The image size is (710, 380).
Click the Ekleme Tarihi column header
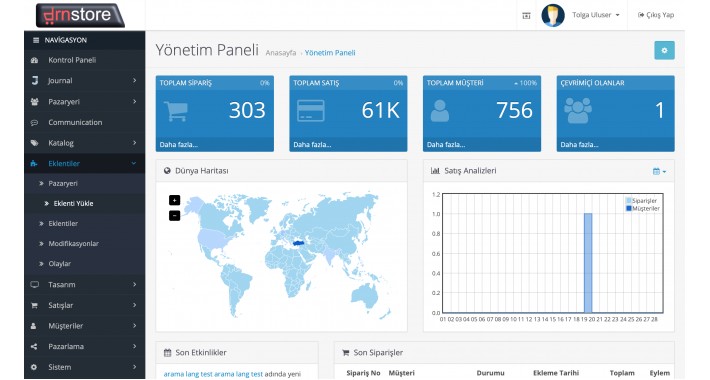[x=556, y=373]
